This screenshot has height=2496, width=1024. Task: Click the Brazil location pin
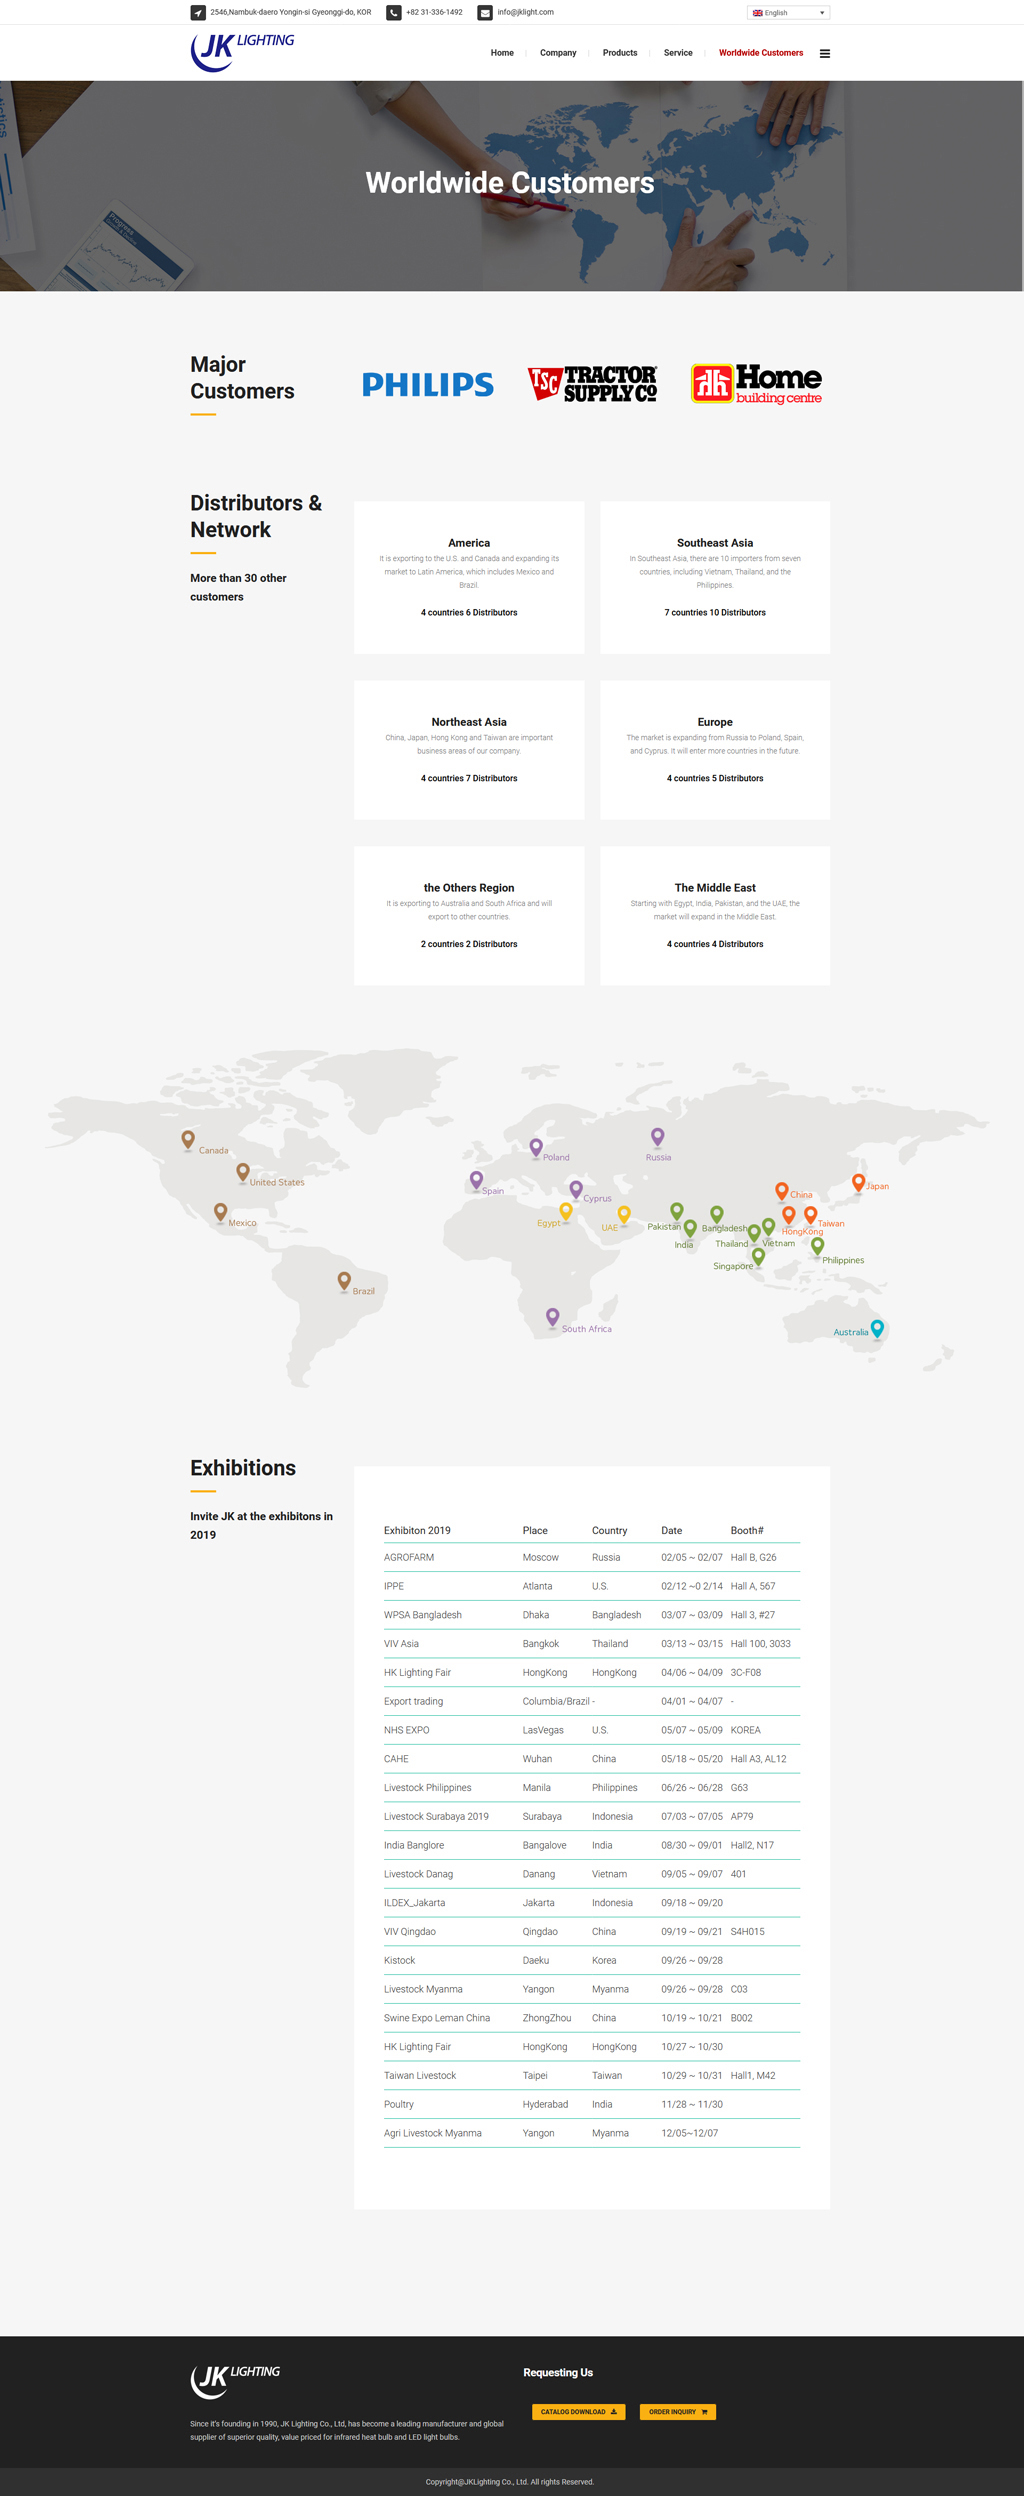coord(344,1280)
